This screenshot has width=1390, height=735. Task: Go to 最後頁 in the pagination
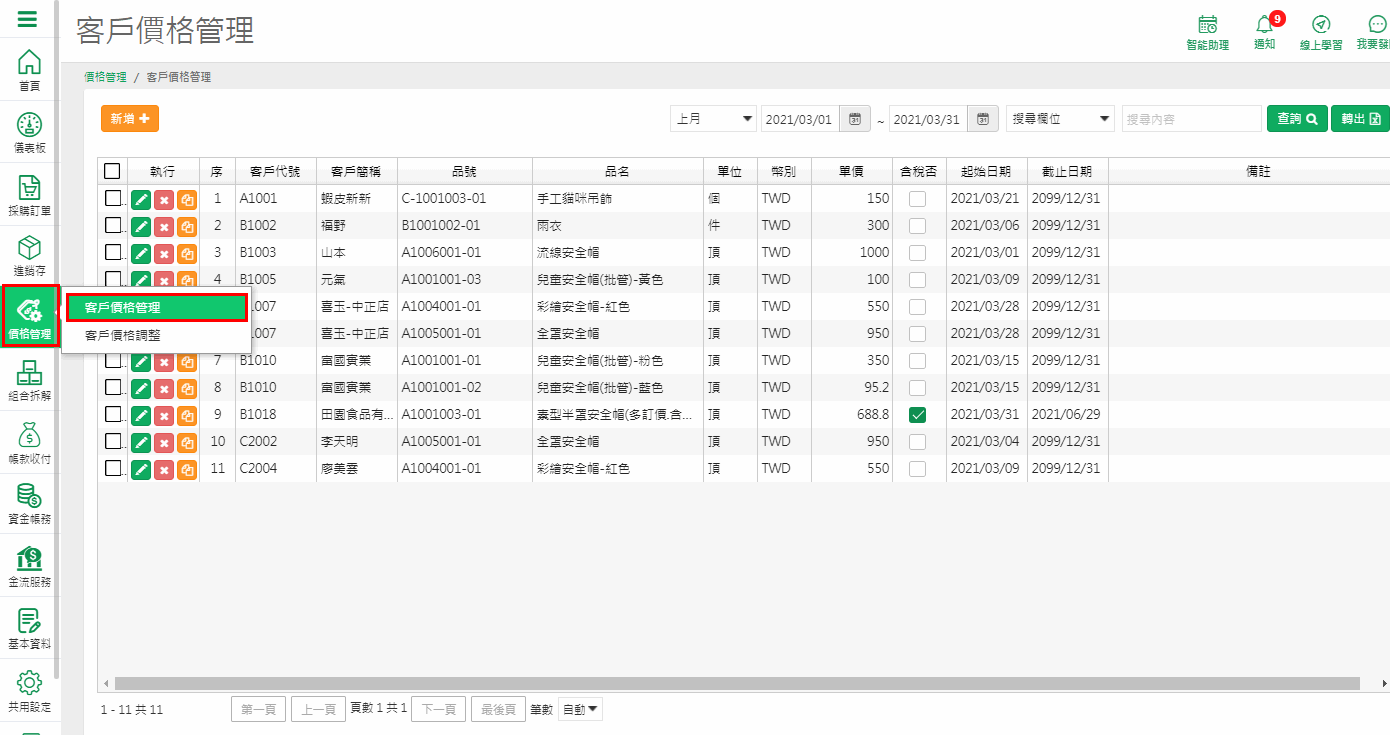pos(498,709)
